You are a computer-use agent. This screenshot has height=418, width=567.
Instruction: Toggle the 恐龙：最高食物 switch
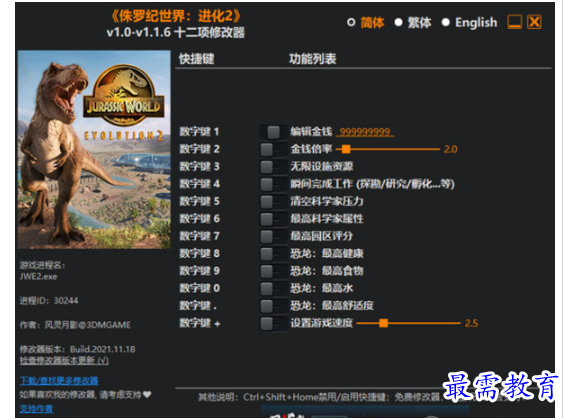point(273,271)
